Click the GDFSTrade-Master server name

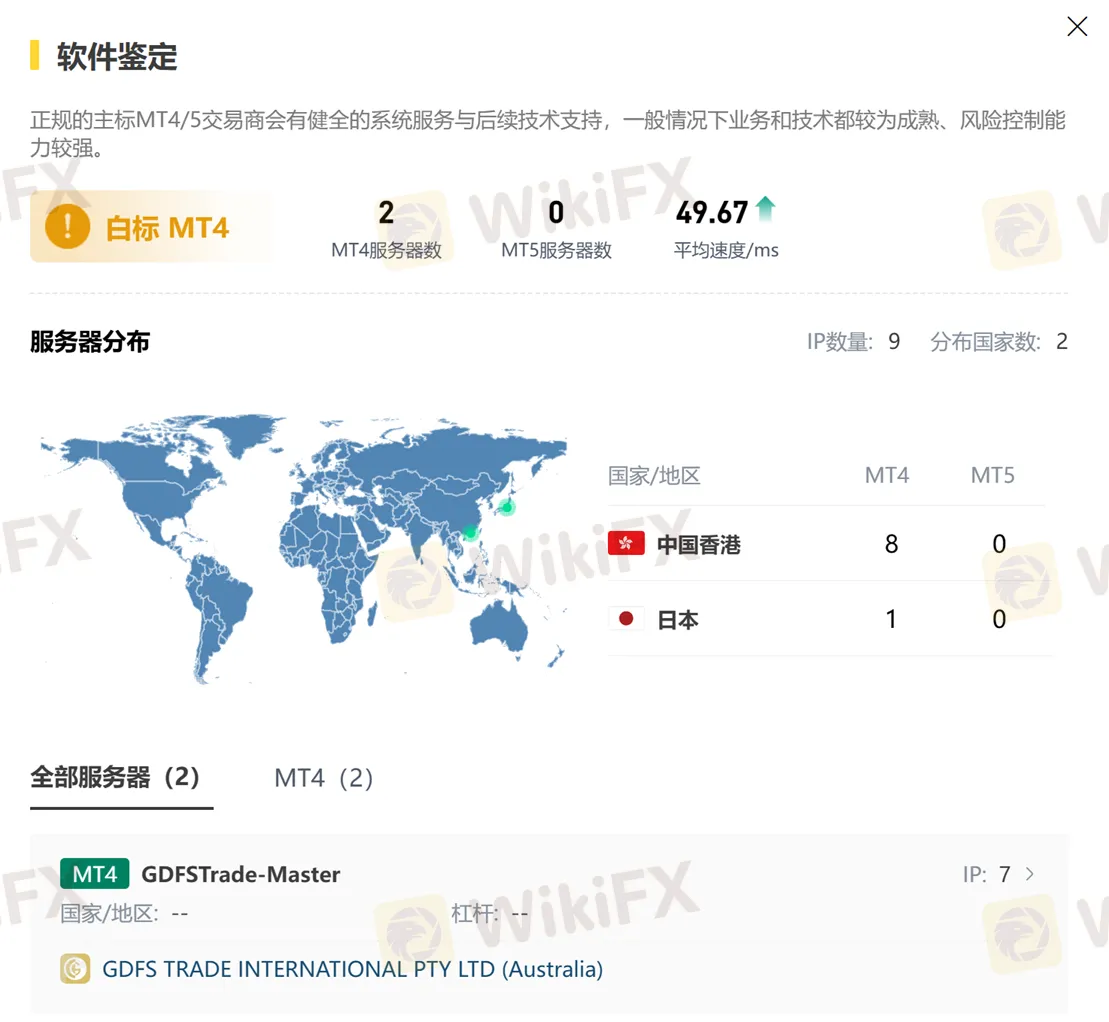[x=240, y=874]
